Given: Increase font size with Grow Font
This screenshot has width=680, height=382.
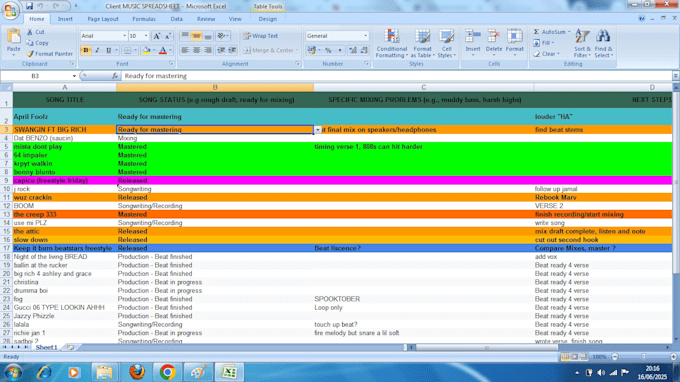Looking at the screenshot, I should pos(157,36).
